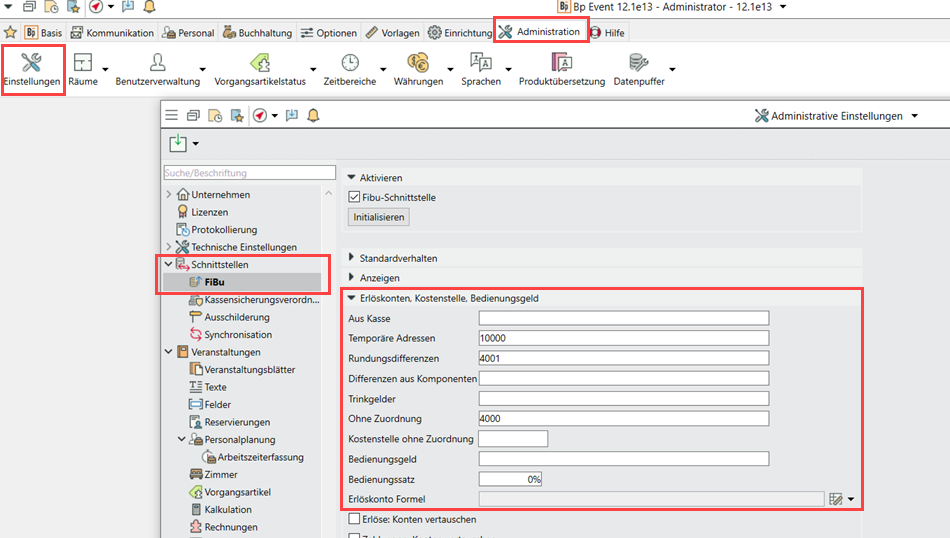Select Kalkulation in the settings tree
The image size is (950, 538).
coord(227,510)
